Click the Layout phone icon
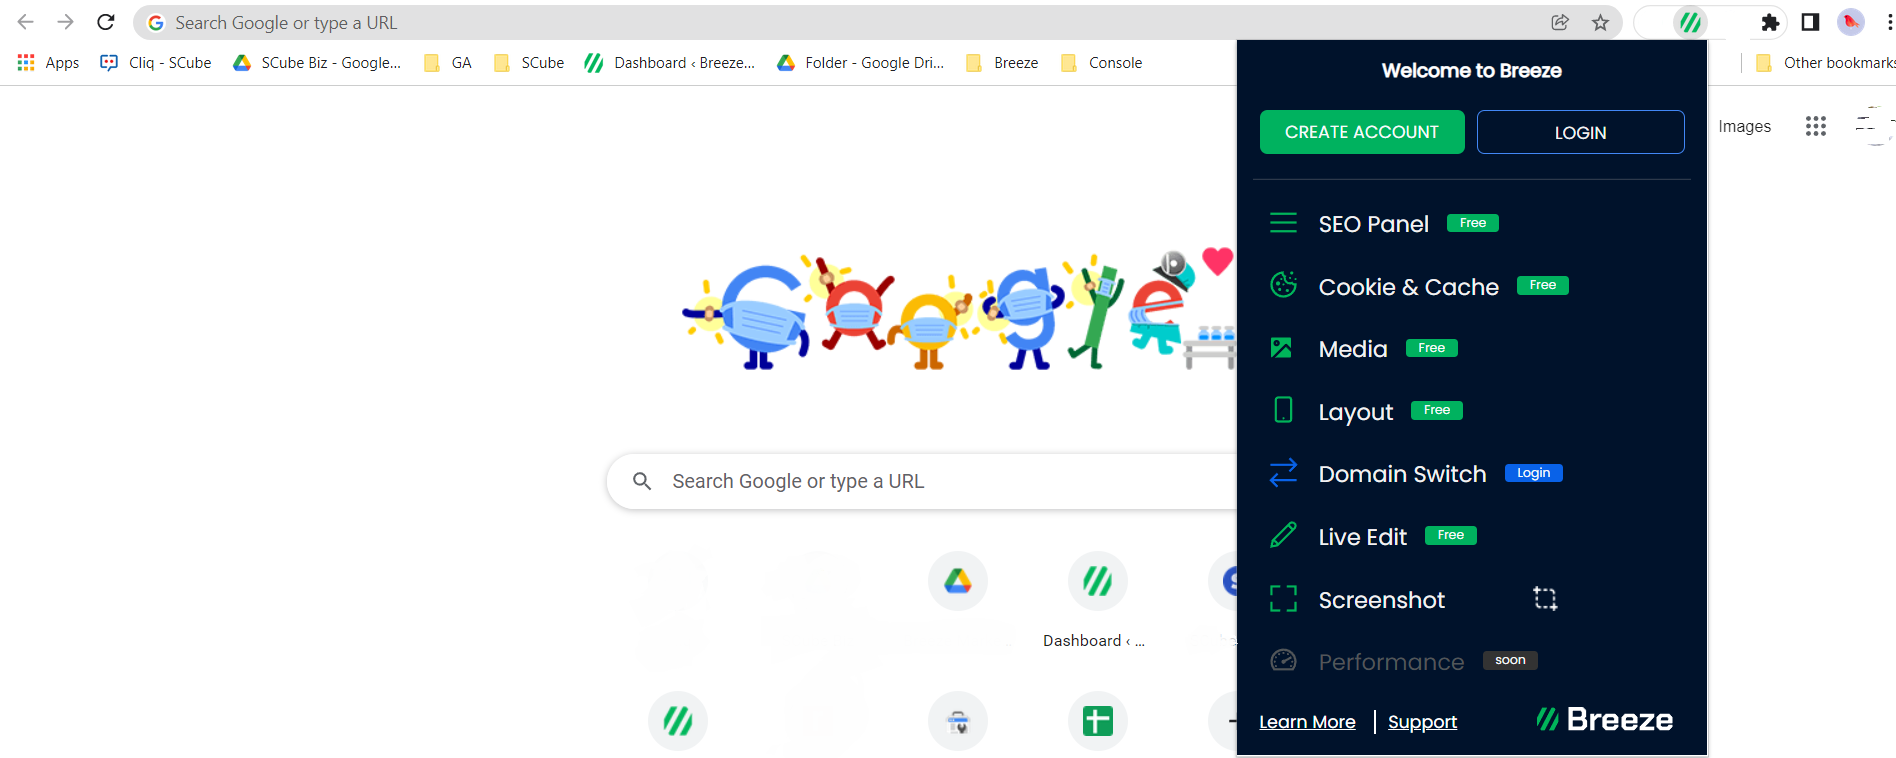The height and width of the screenshot is (758, 1896). click(1283, 410)
